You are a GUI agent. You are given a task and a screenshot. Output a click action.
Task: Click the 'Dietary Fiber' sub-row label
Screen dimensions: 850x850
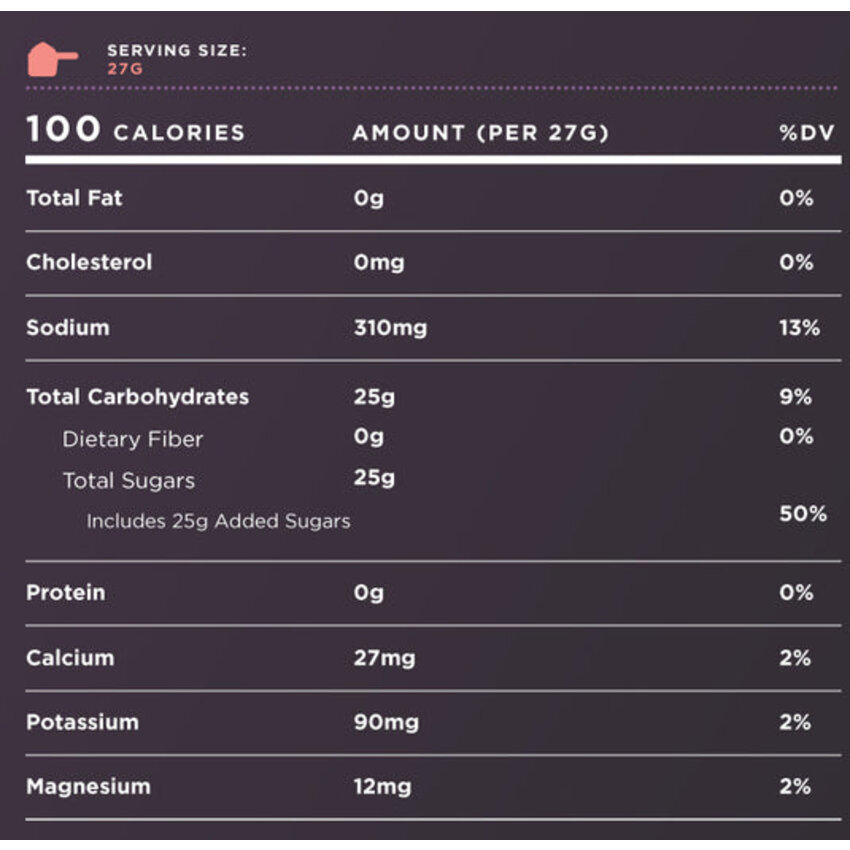(x=132, y=439)
